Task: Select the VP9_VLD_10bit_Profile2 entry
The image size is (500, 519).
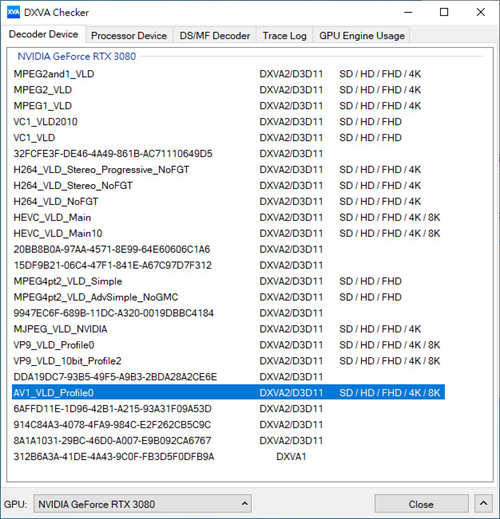Action: pyautogui.click(x=228, y=361)
